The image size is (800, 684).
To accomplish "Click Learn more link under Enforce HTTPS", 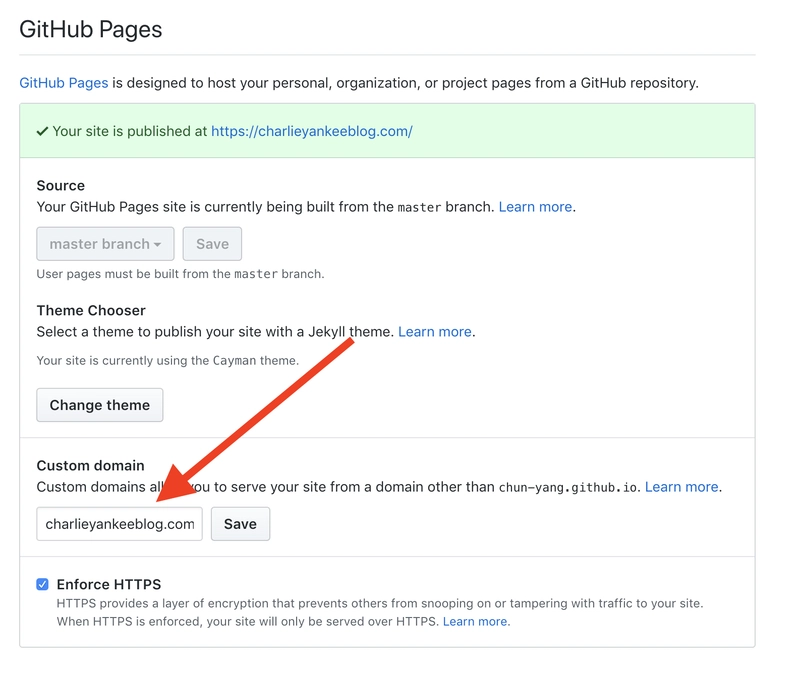I will pyautogui.click(x=475, y=621).
